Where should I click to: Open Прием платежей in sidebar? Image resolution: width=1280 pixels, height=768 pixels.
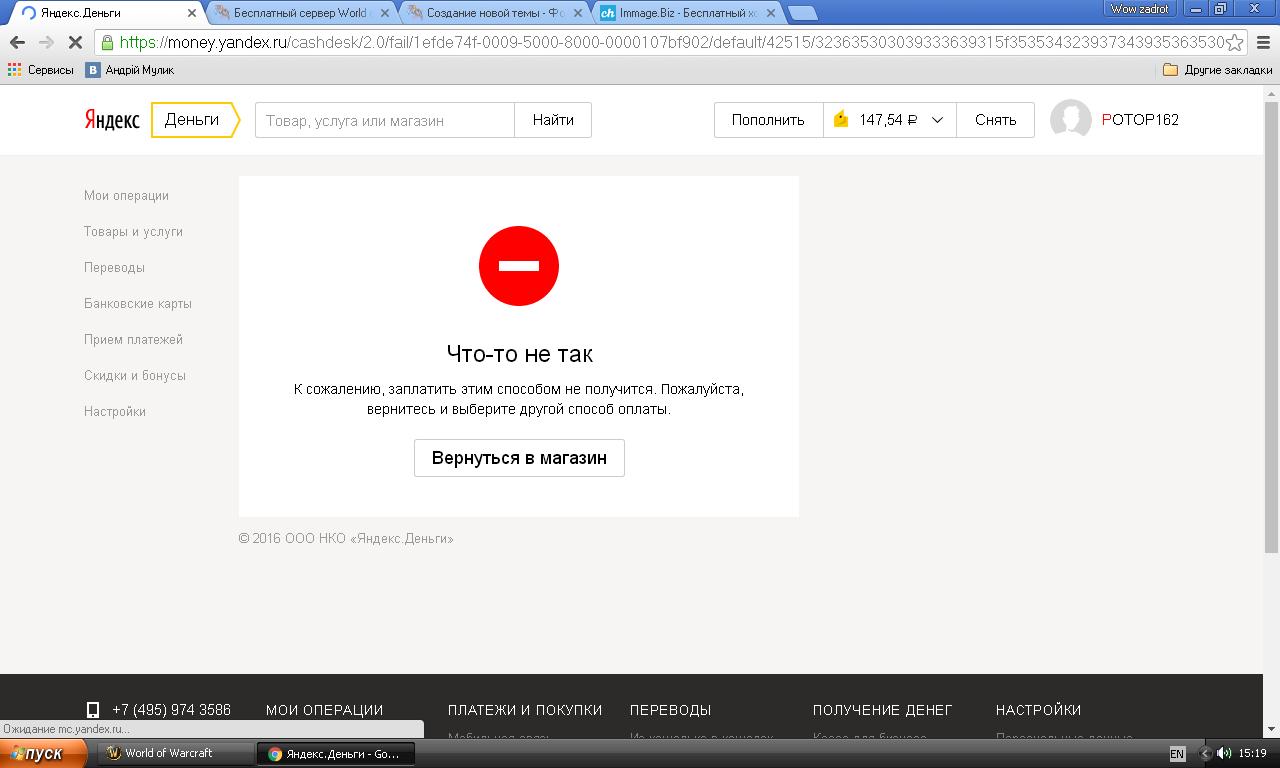pos(133,340)
